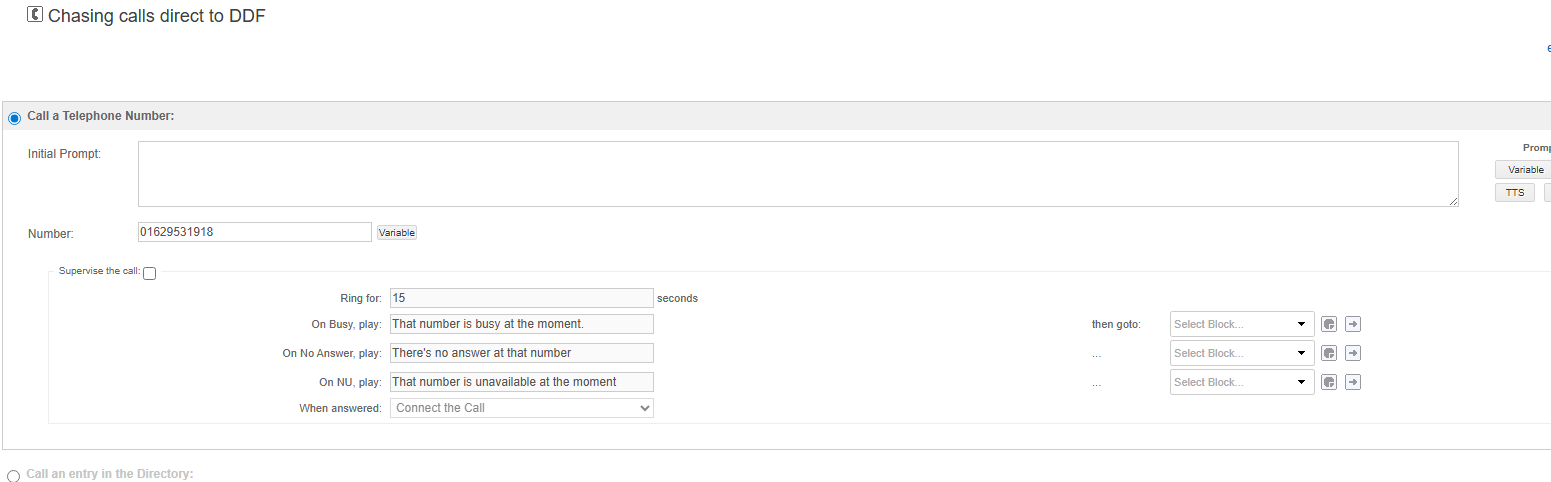Choose the 'Call an entry in the Directory' option
Image resolution: width=1551 pixels, height=482 pixels.
click(14, 476)
